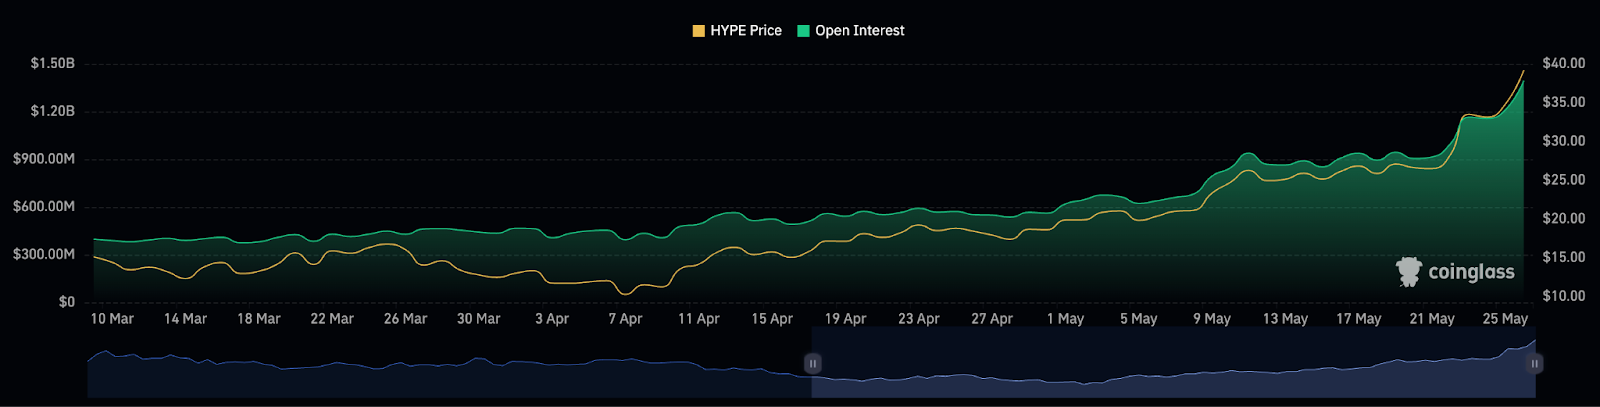Click the 27 Apr date label
1600x407 pixels.
click(x=992, y=319)
